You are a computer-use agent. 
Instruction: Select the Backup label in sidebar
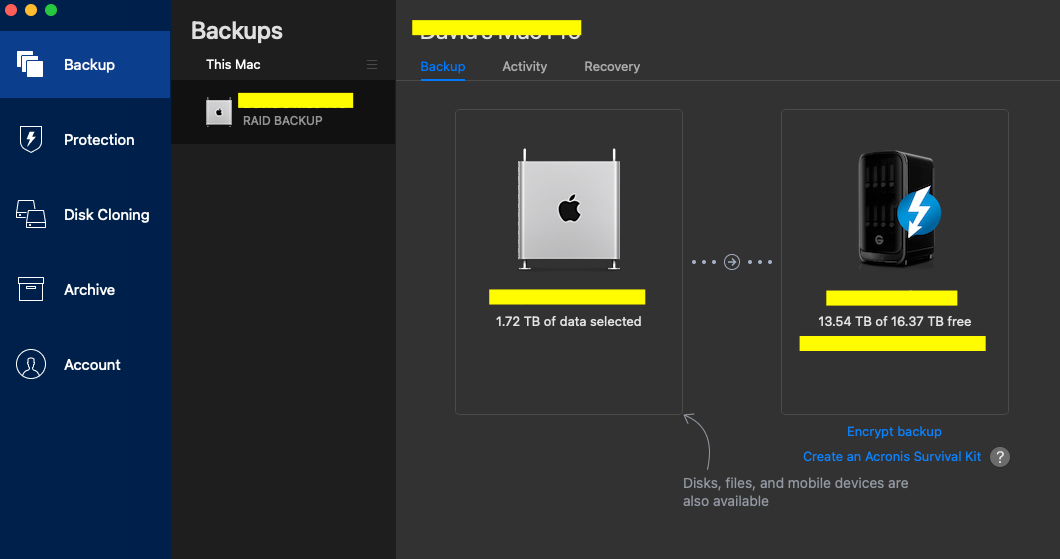[x=89, y=65]
